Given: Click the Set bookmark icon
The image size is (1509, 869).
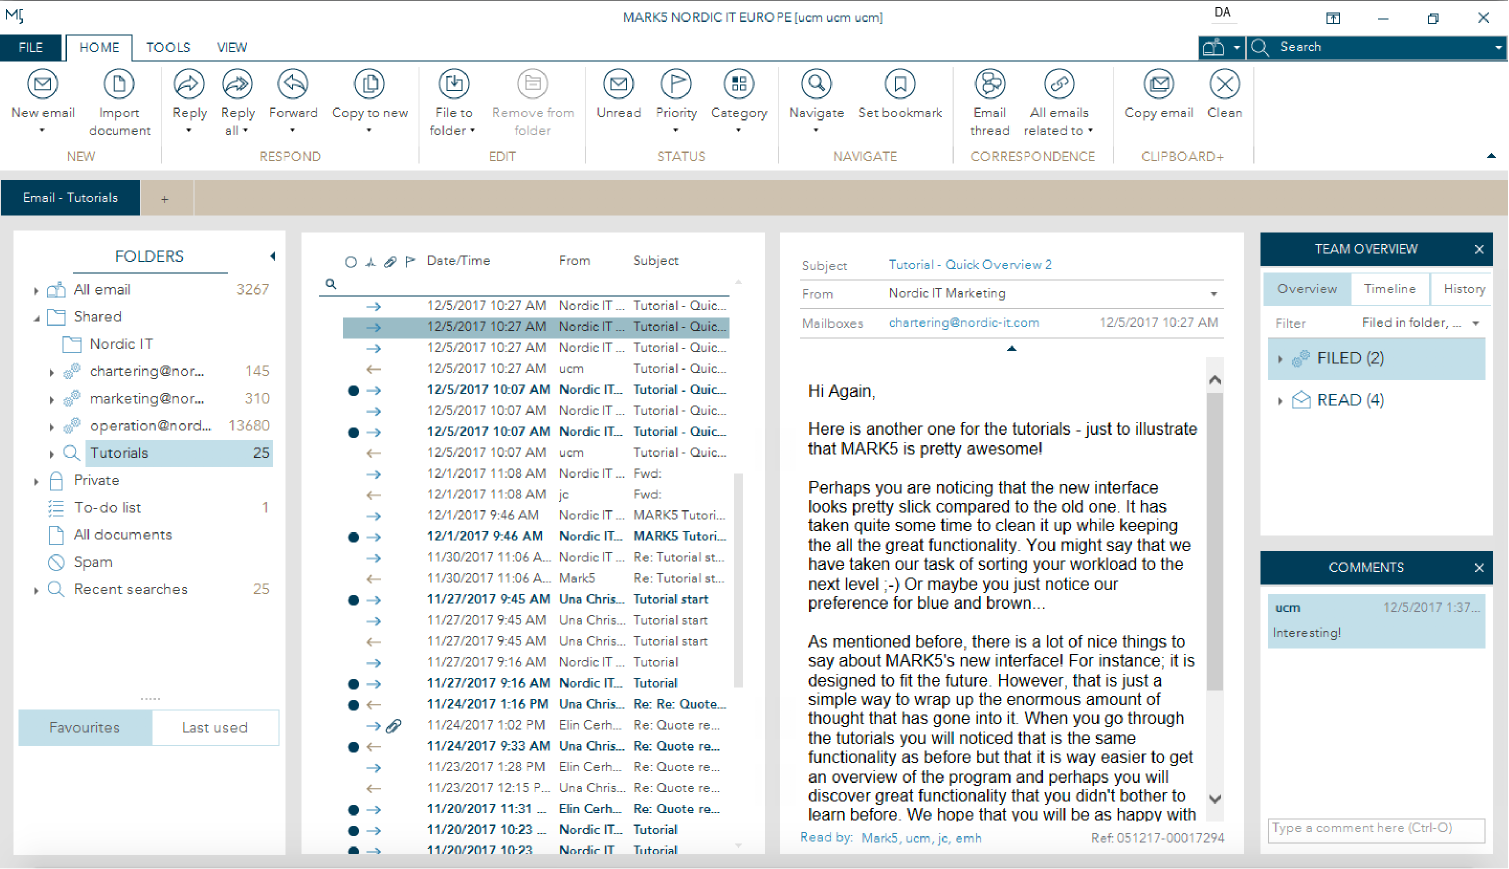Looking at the screenshot, I should coord(900,84).
